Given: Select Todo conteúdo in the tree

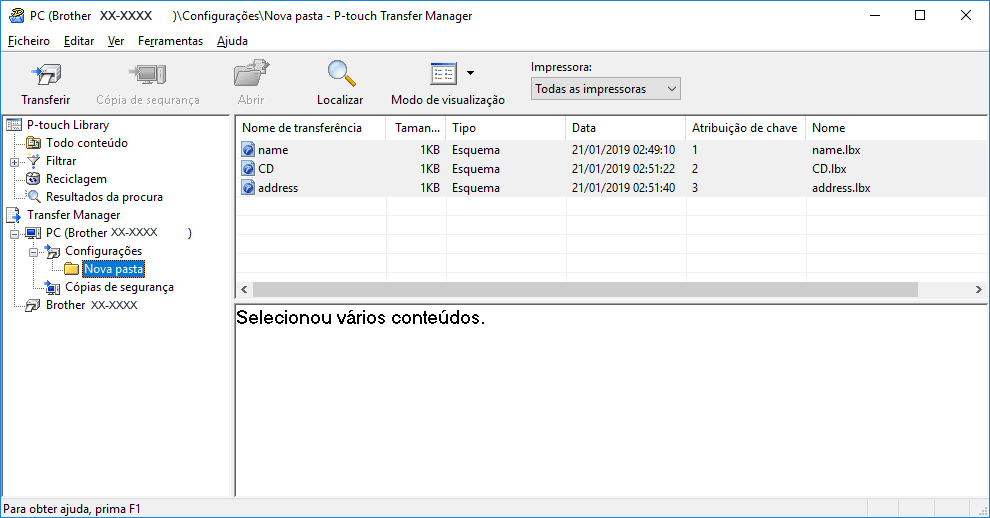Looking at the screenshot, I should [86, 143].
